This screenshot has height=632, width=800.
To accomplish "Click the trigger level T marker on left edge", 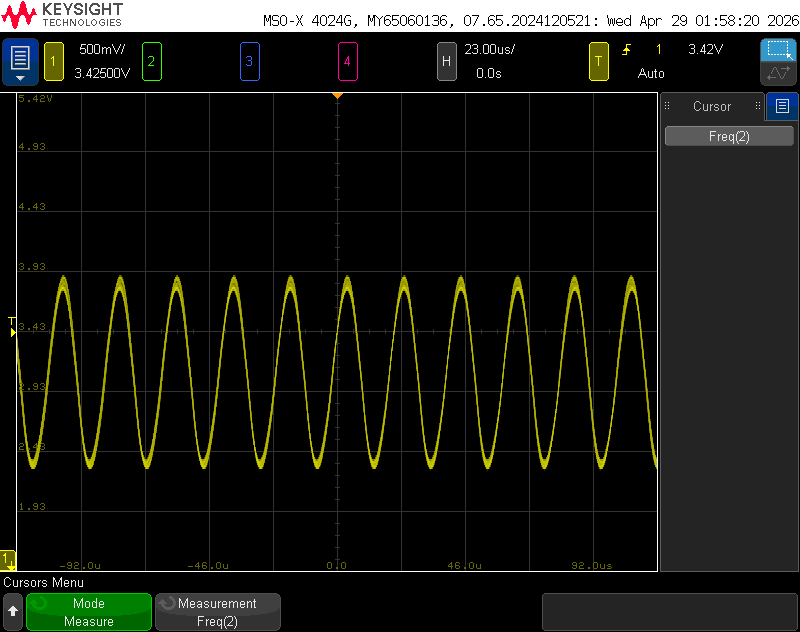I will [x=12, y=327].
